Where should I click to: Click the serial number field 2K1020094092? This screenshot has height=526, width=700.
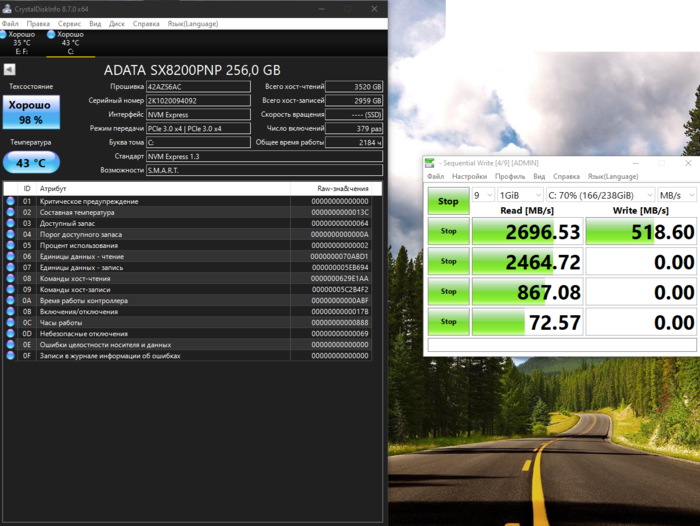[198, 100]
